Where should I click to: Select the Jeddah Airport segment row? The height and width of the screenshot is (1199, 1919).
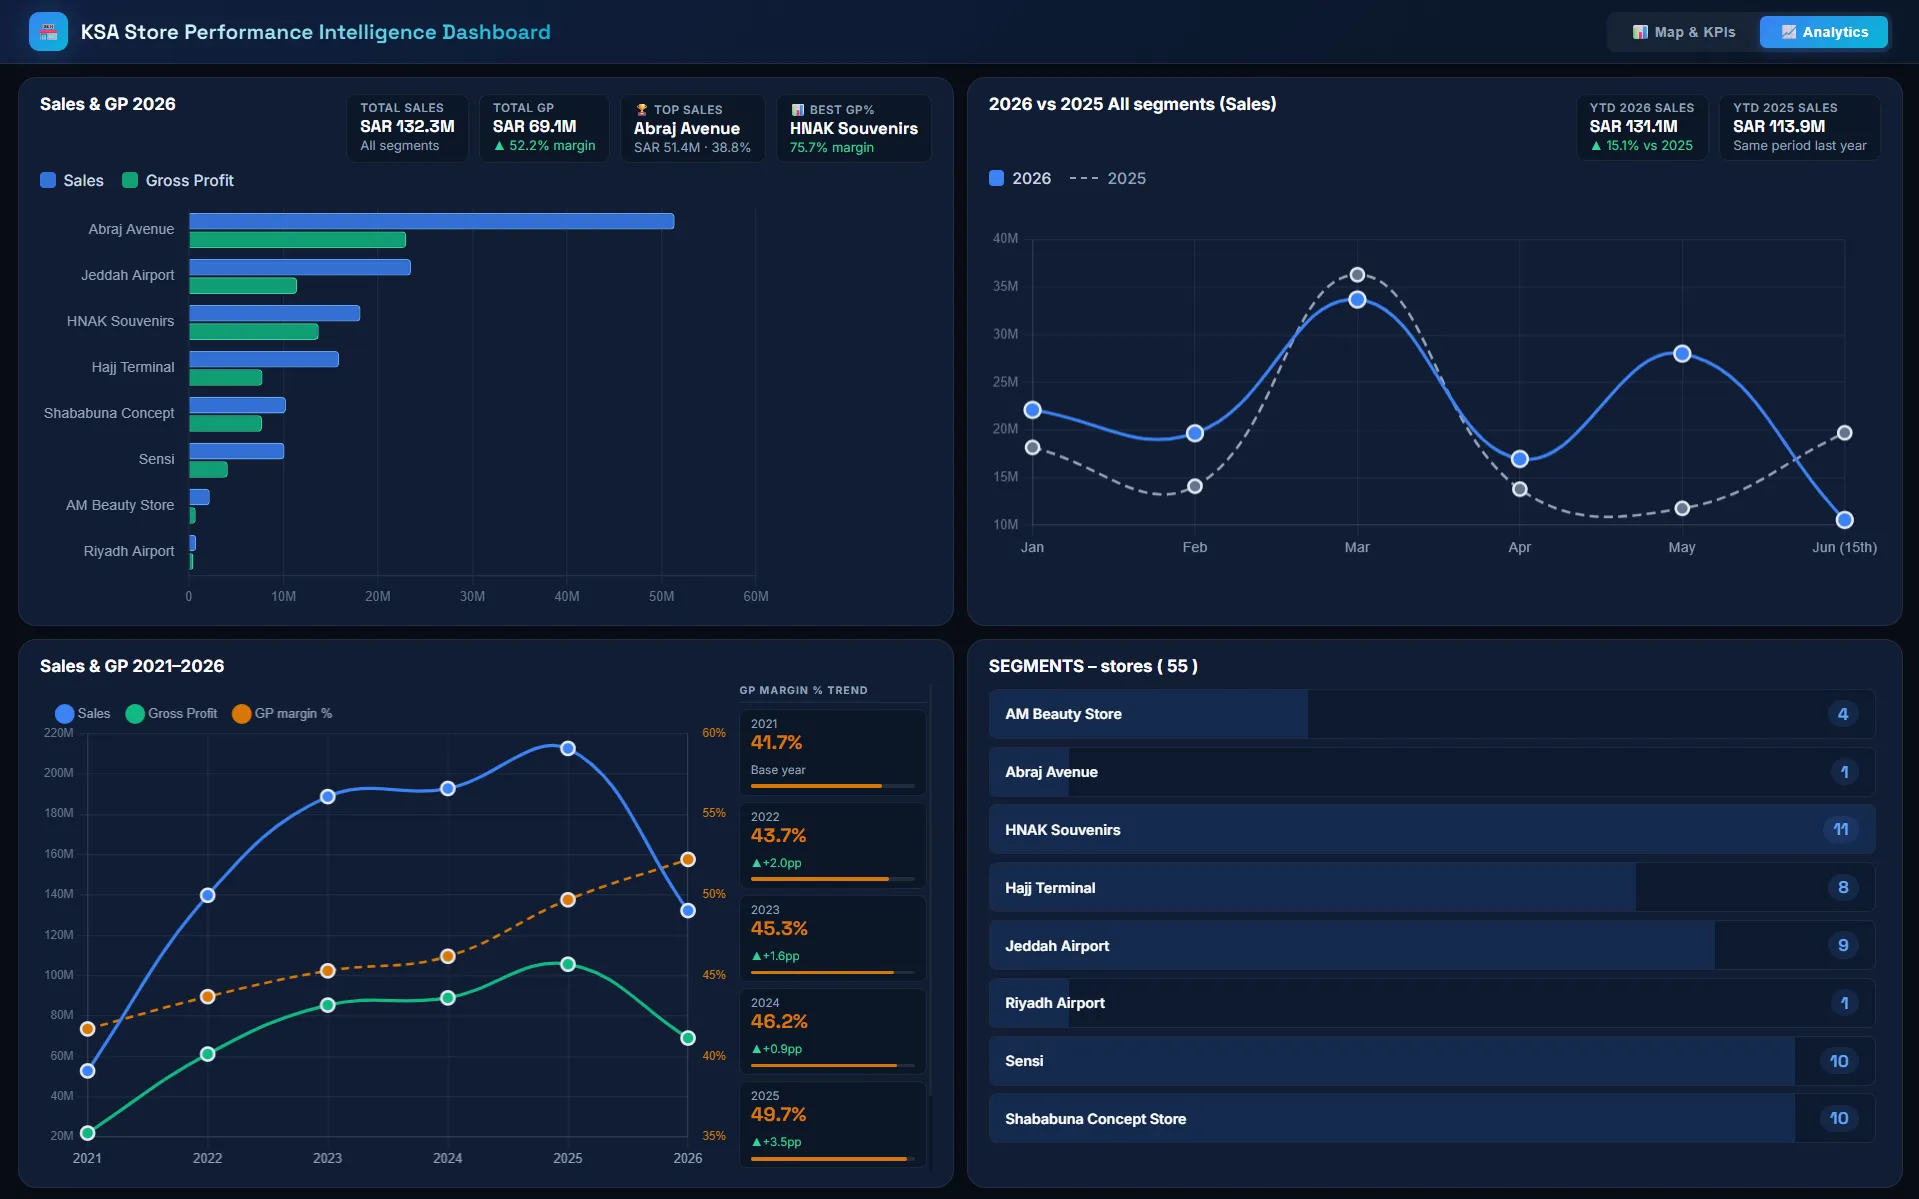(x=1431, y=945)
